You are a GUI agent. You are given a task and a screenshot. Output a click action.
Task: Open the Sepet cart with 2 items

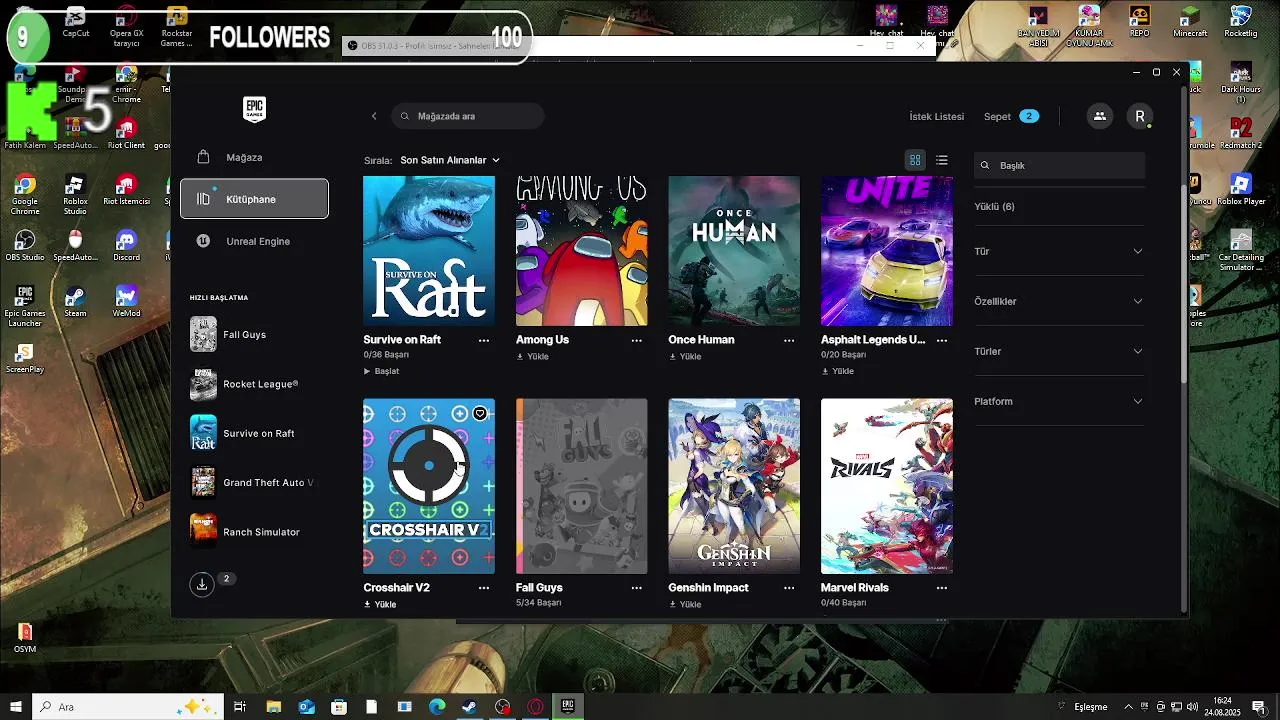click(1011, 116)
